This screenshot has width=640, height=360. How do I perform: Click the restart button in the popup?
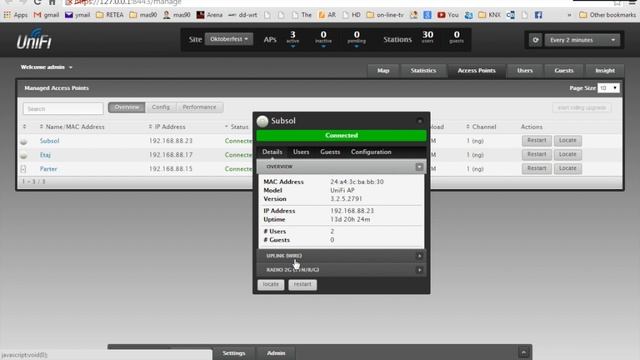pos(302,284)
